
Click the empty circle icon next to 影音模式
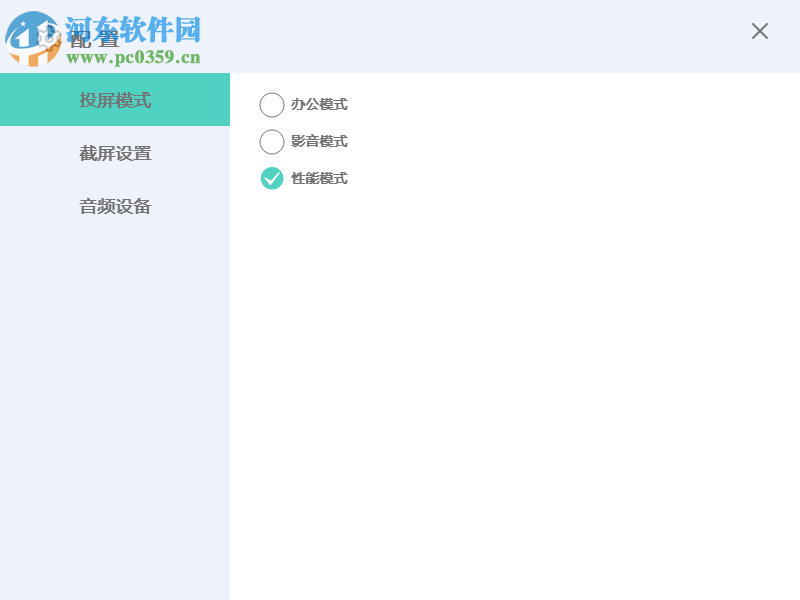271,141
